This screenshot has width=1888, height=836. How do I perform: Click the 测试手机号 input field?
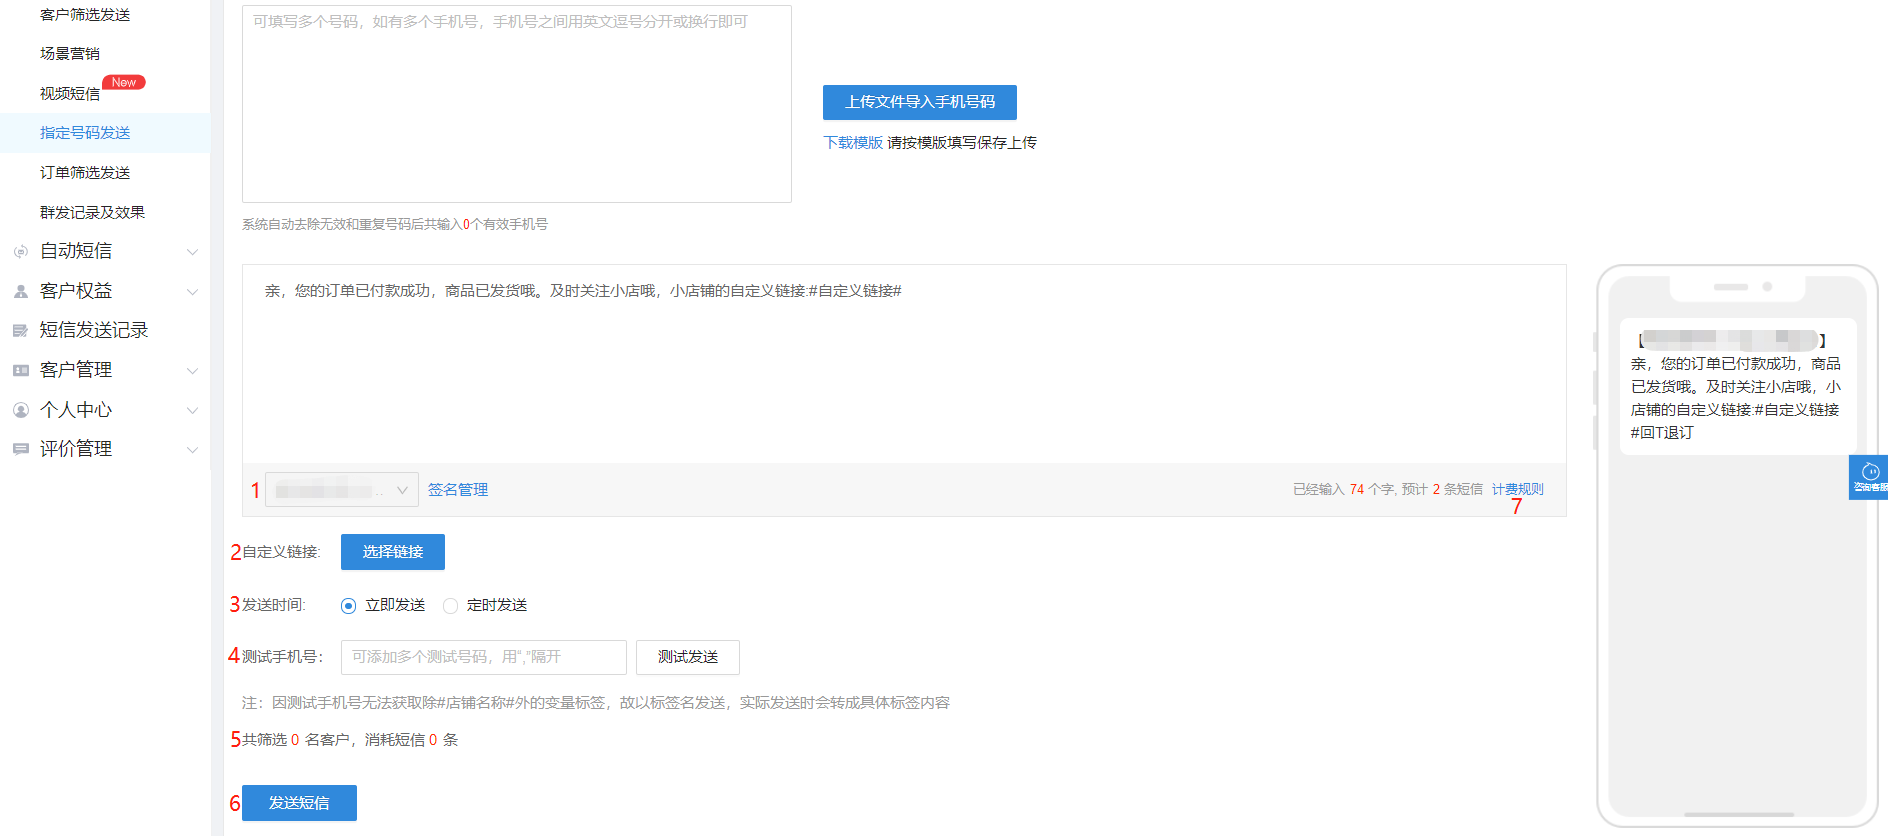pyautogui.click(x=484, y=657)
